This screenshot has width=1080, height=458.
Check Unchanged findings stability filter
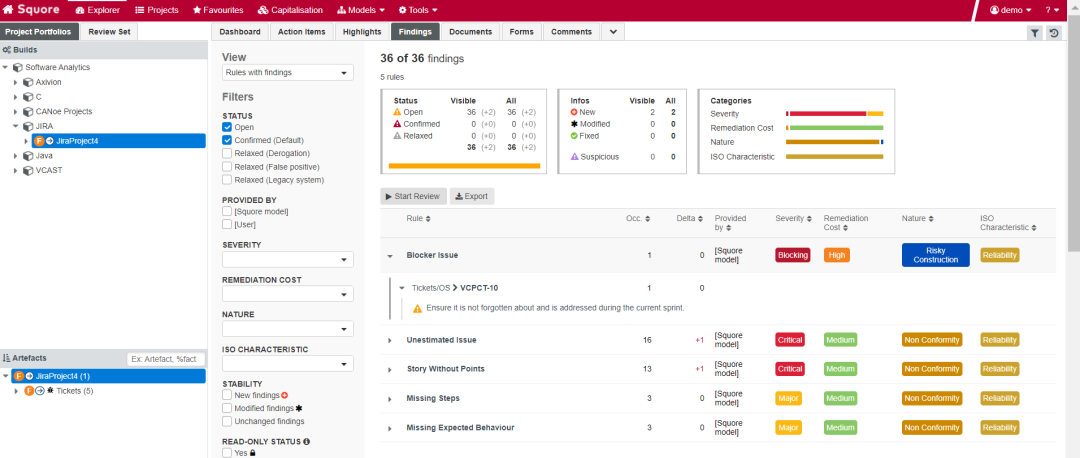click(227, 421)
